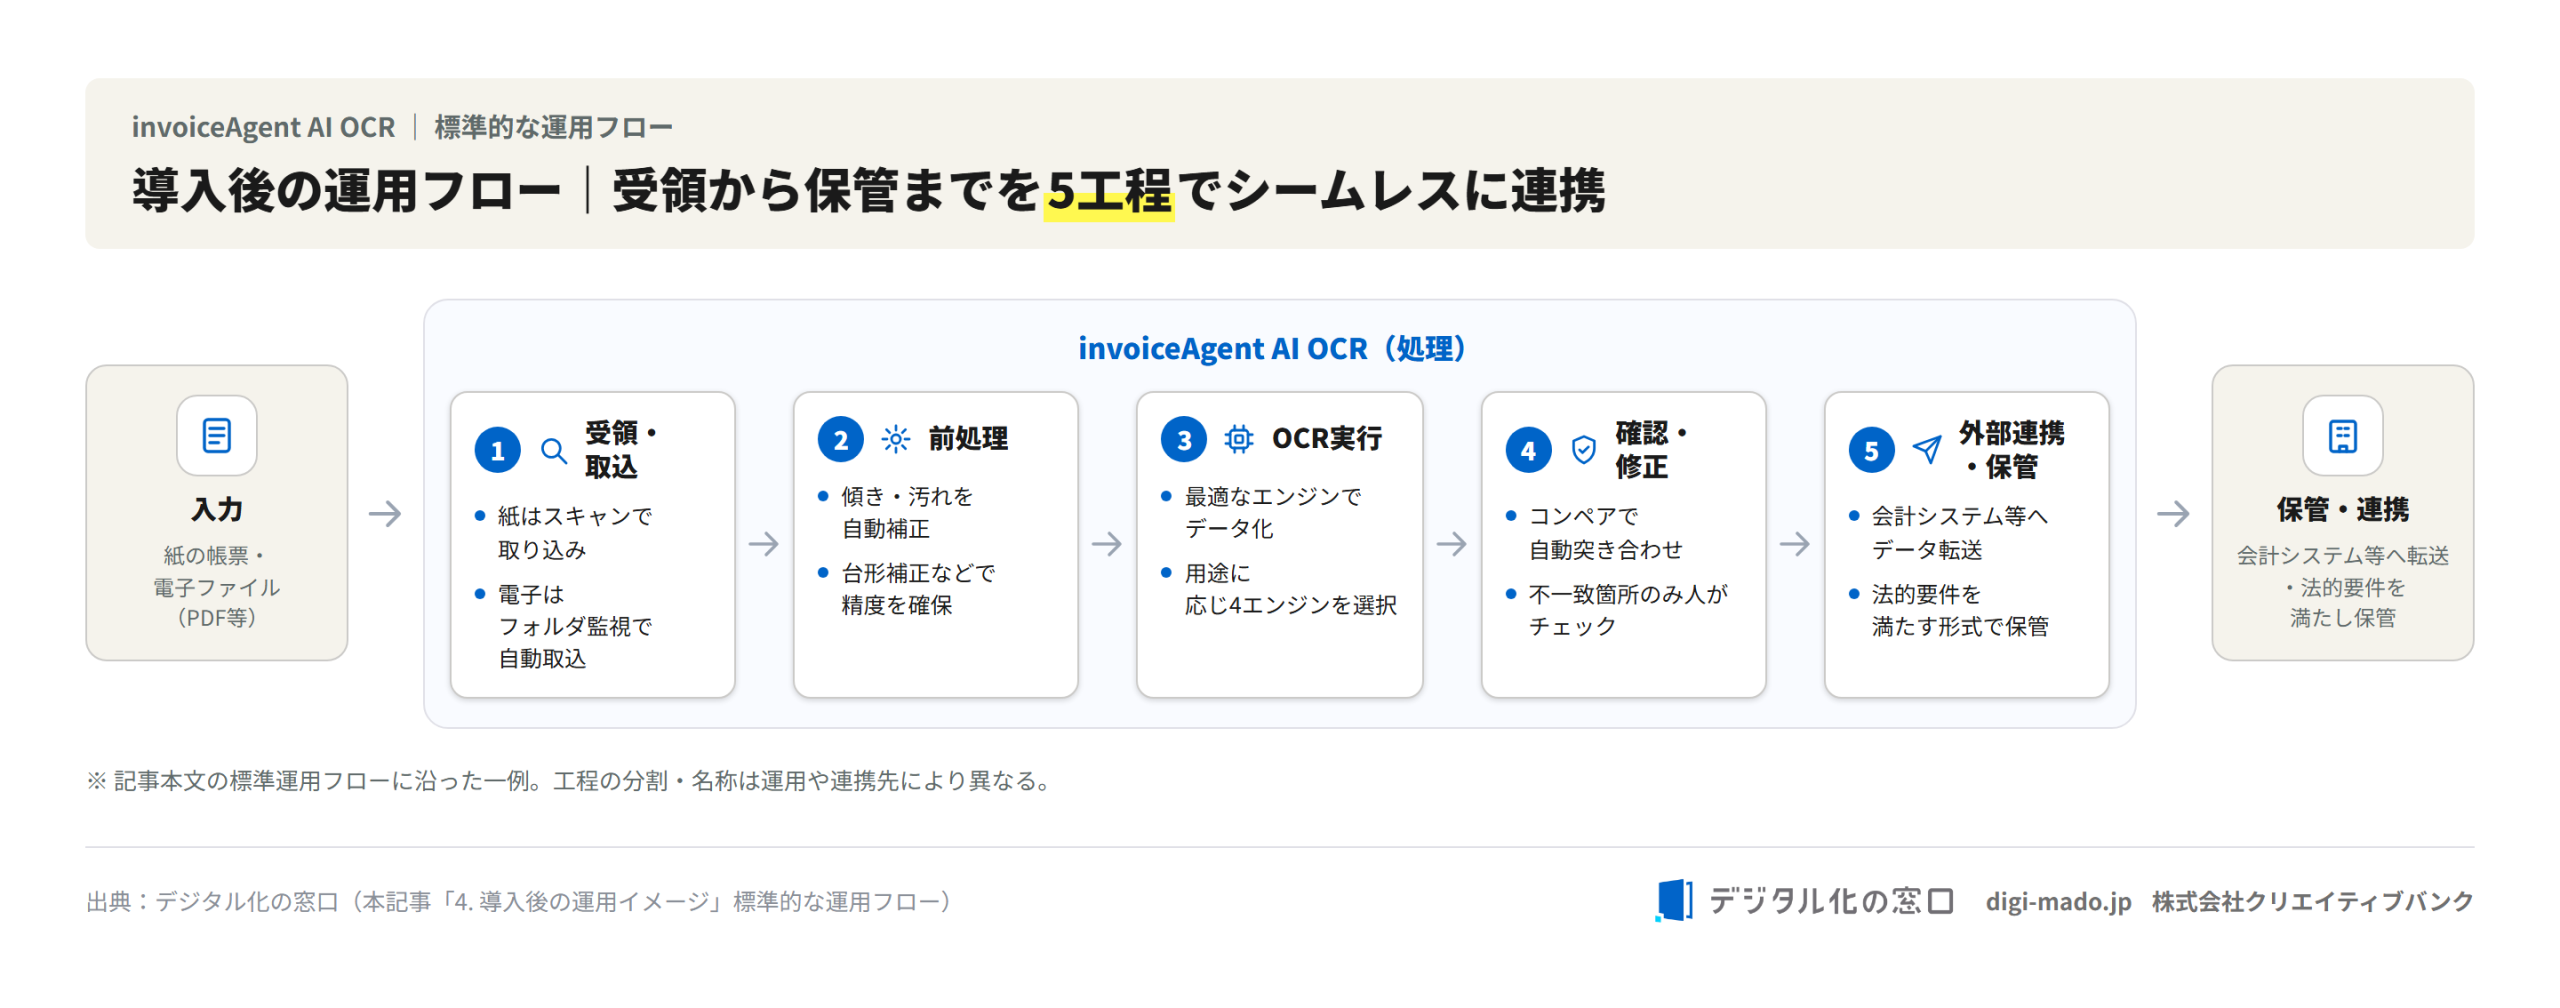Click the 受領・取込 step title
The height and width of the screenshot is (1008, 2560).
(621, 450)
